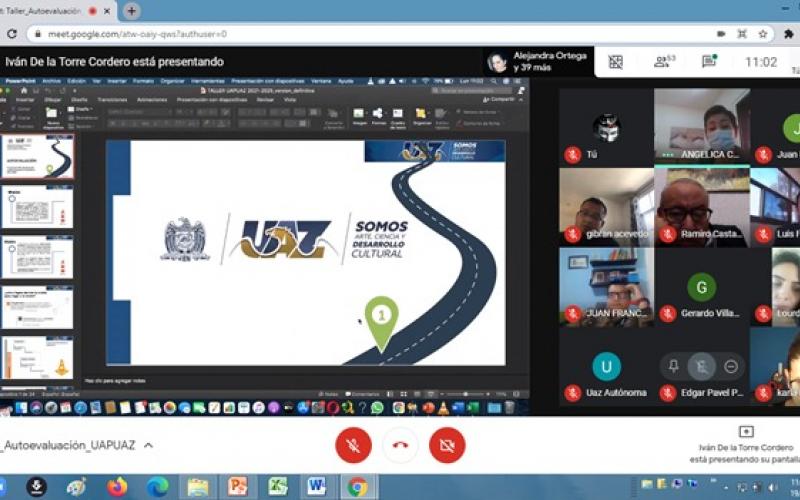Select the fifth slide thumbnail in PowerPoint
This screenshot has width=800, height=500.
pos(38,358)
